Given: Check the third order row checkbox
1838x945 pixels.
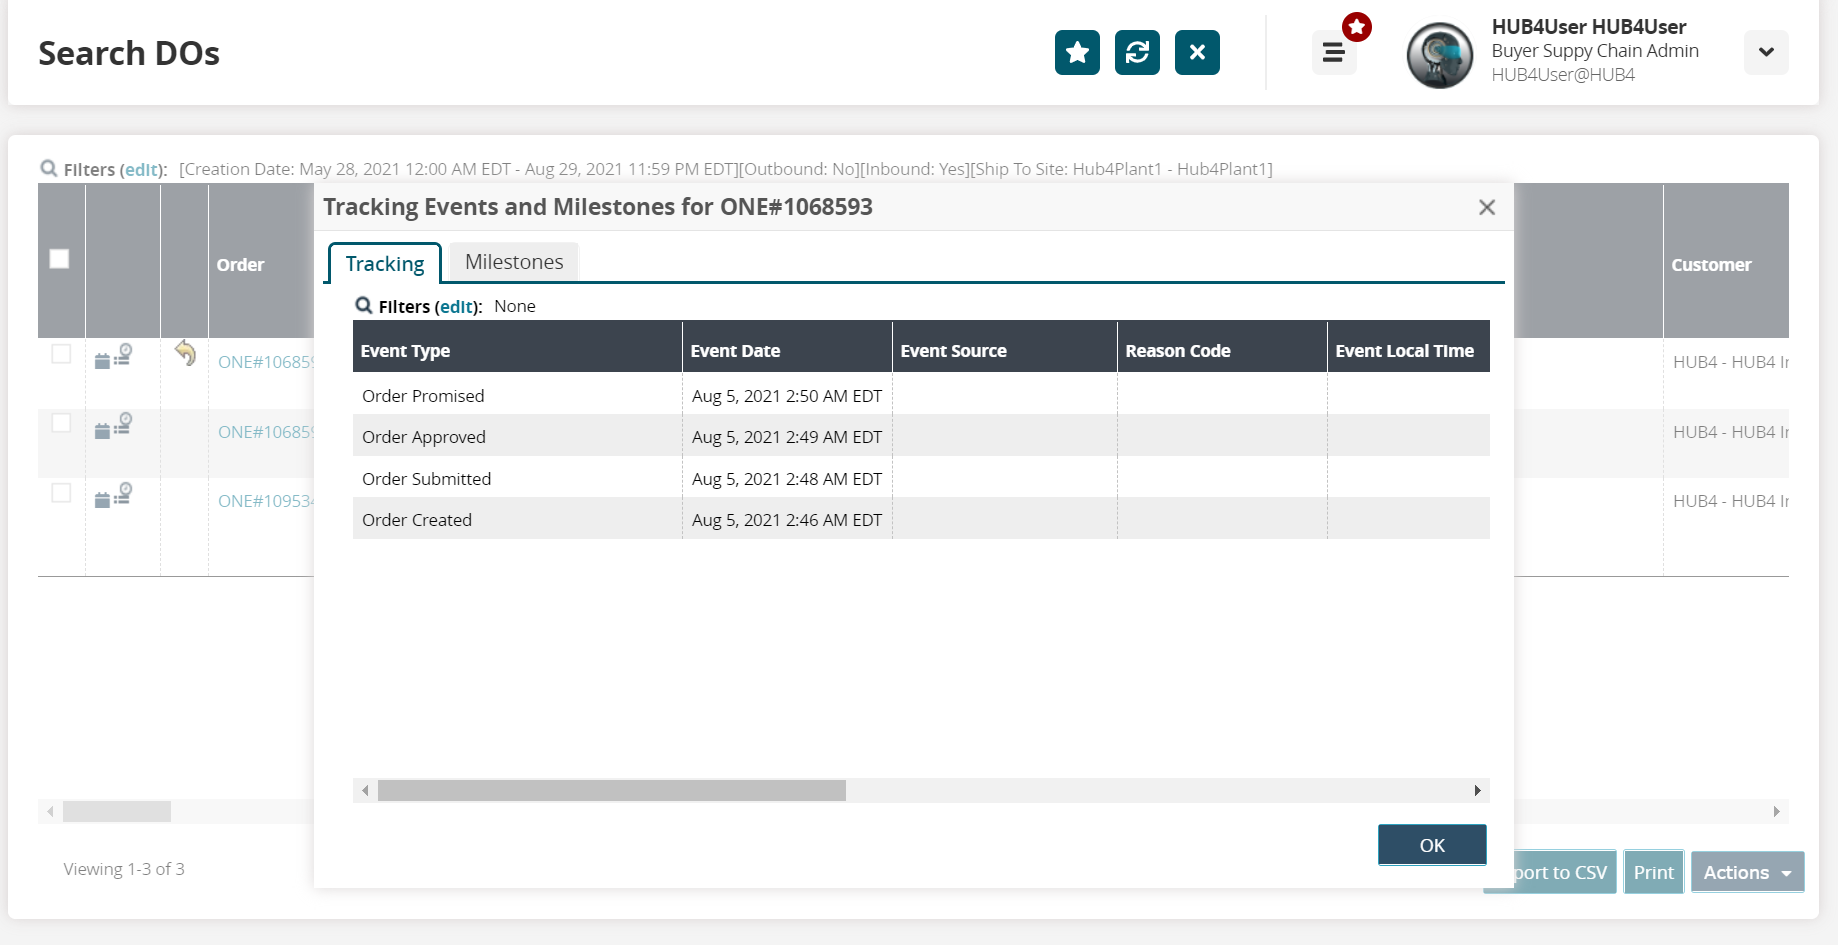Looking at the screenshot, I should point(61,493).
